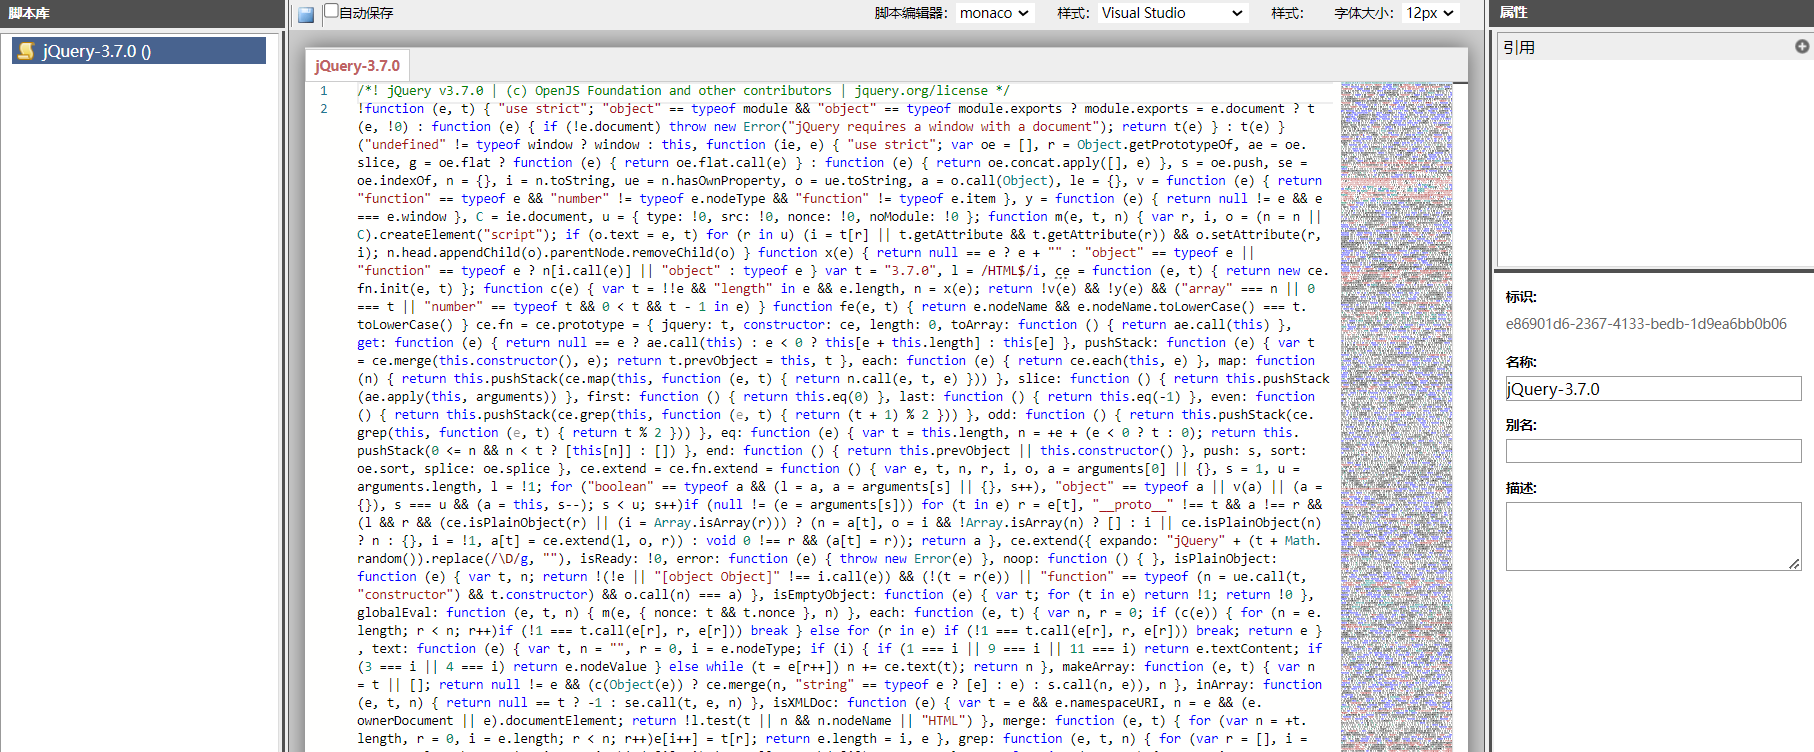Click the 标识 ID value e86901d6 text
This screenshot has width=1814, height=752.
[1645, 324]
